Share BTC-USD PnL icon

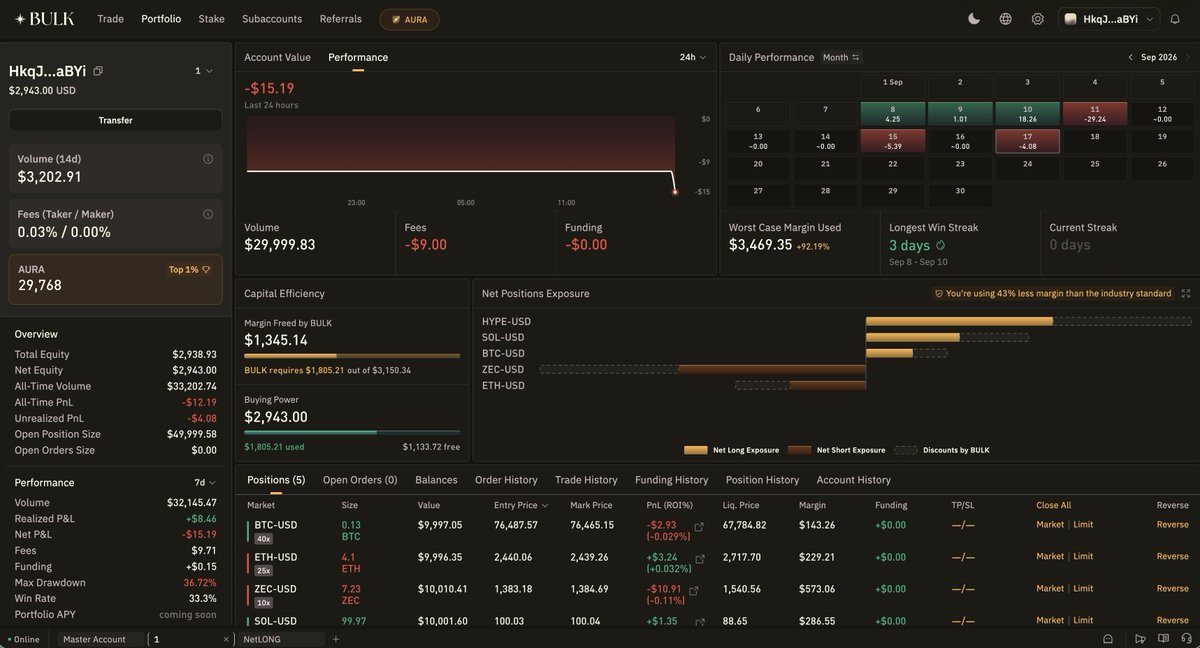699,527
